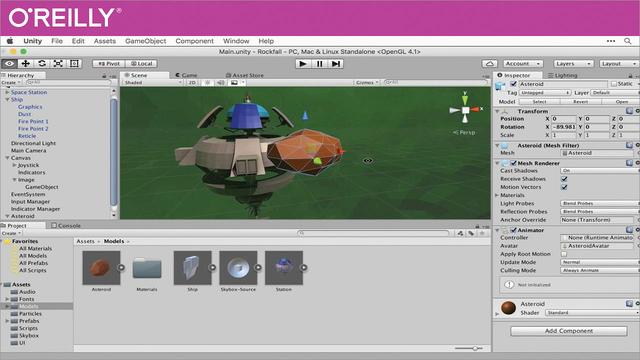The image size is (640, 360).
Task: Toggle Receive Shadows checkbox
Action: click(564, 179)
